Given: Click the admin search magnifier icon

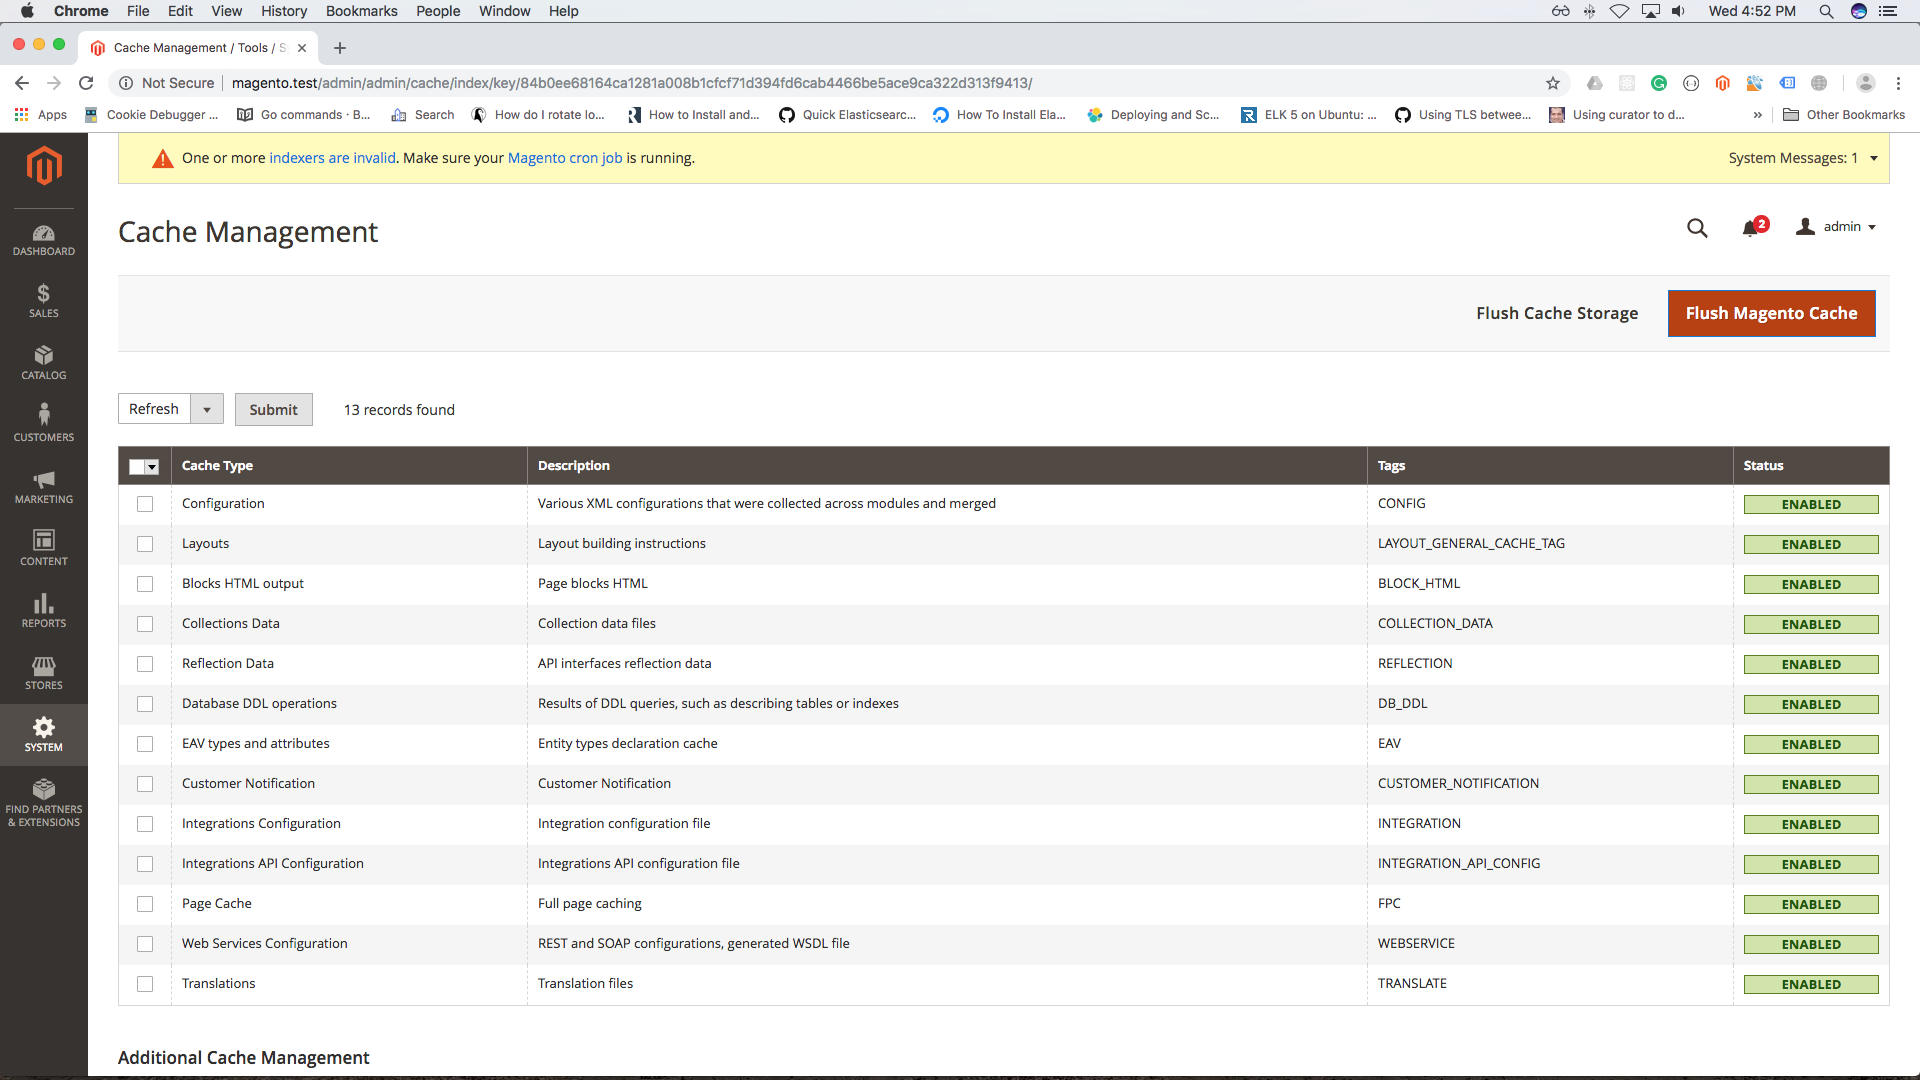Looking at the screenshot, I should [1697, 228].
